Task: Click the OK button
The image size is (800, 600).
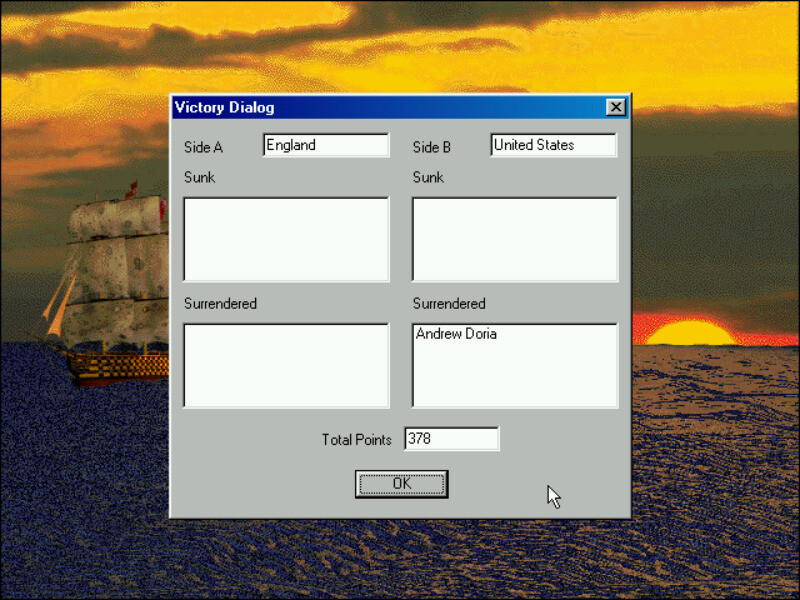Action: (x=402, y=484)
